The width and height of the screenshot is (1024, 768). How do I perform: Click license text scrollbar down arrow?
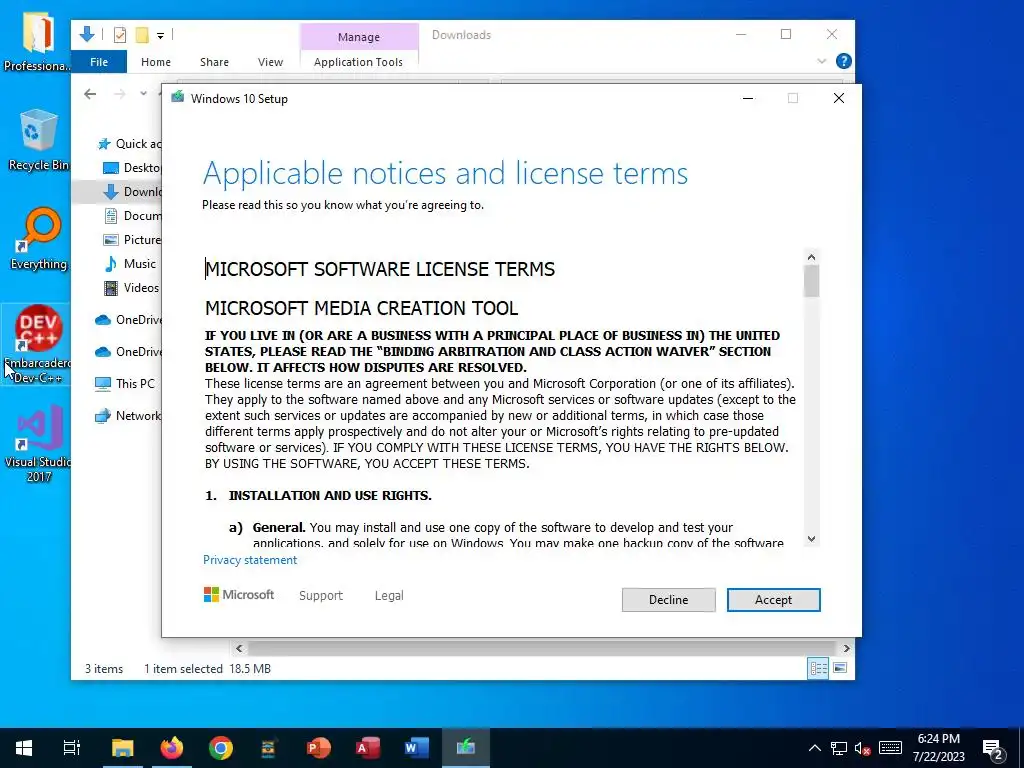(811, 539)
